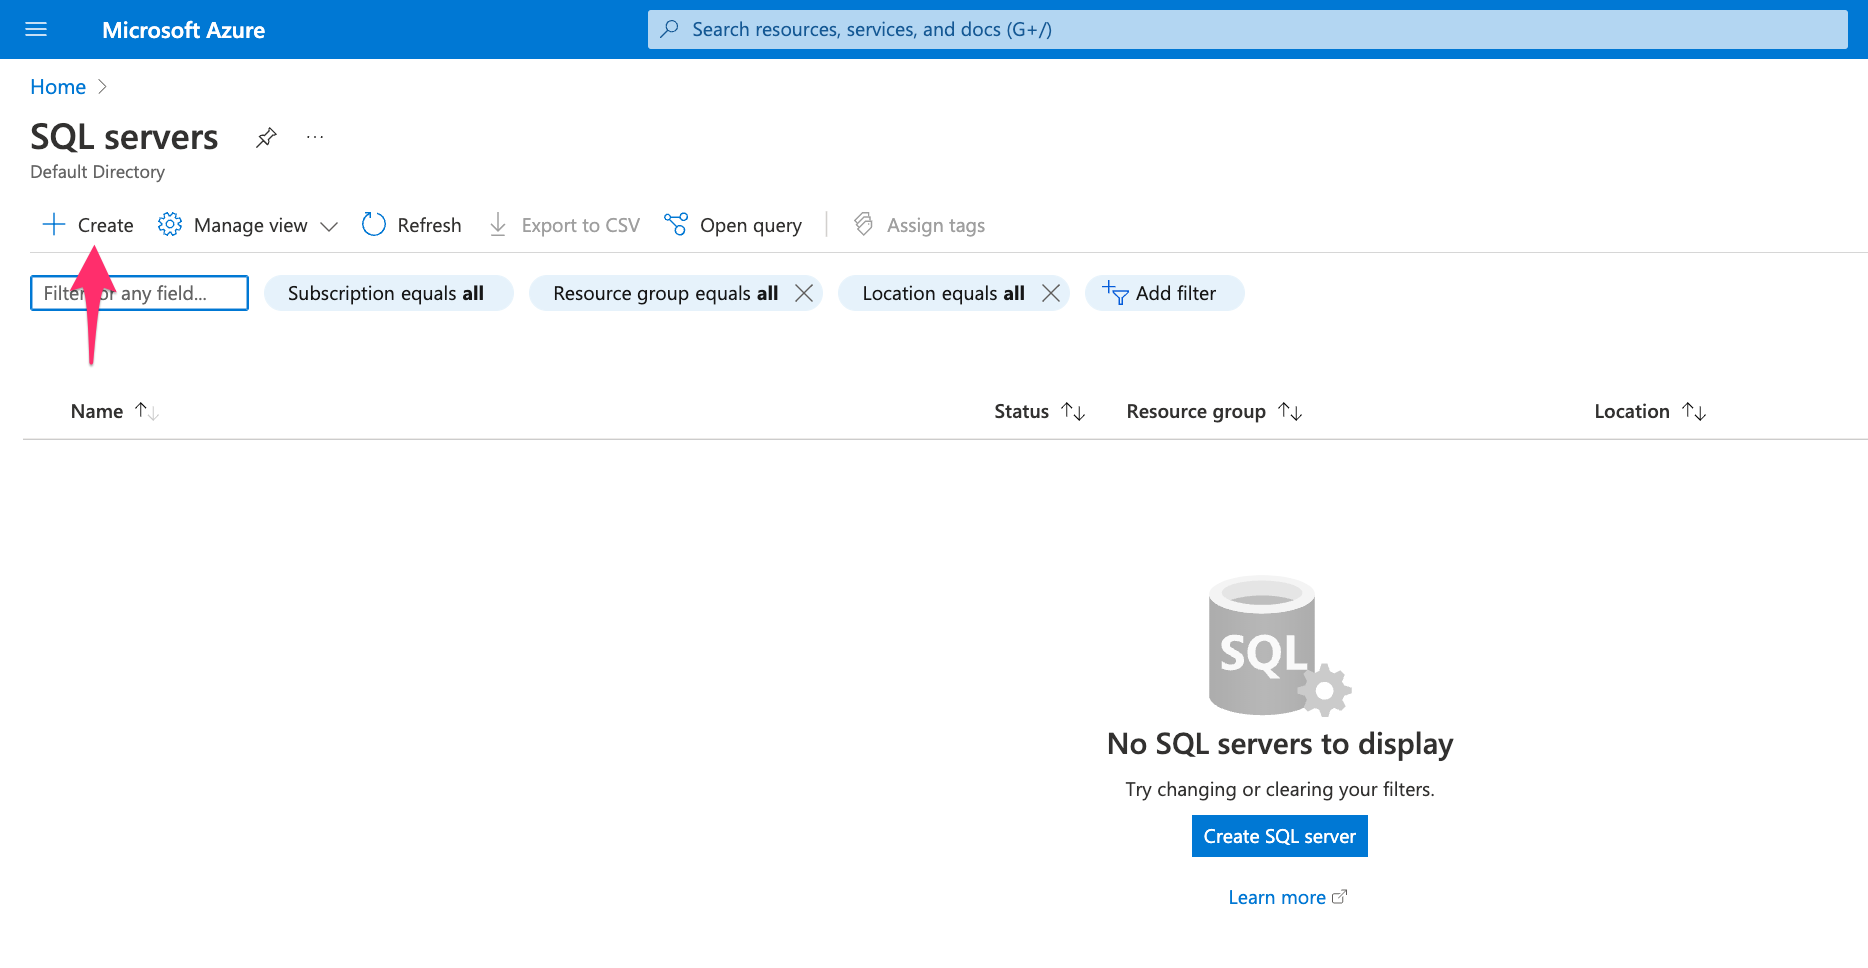Refresh the SQL servers list
The width and height of the screenshot is (1868, 968).
click(x=412, y=225)
